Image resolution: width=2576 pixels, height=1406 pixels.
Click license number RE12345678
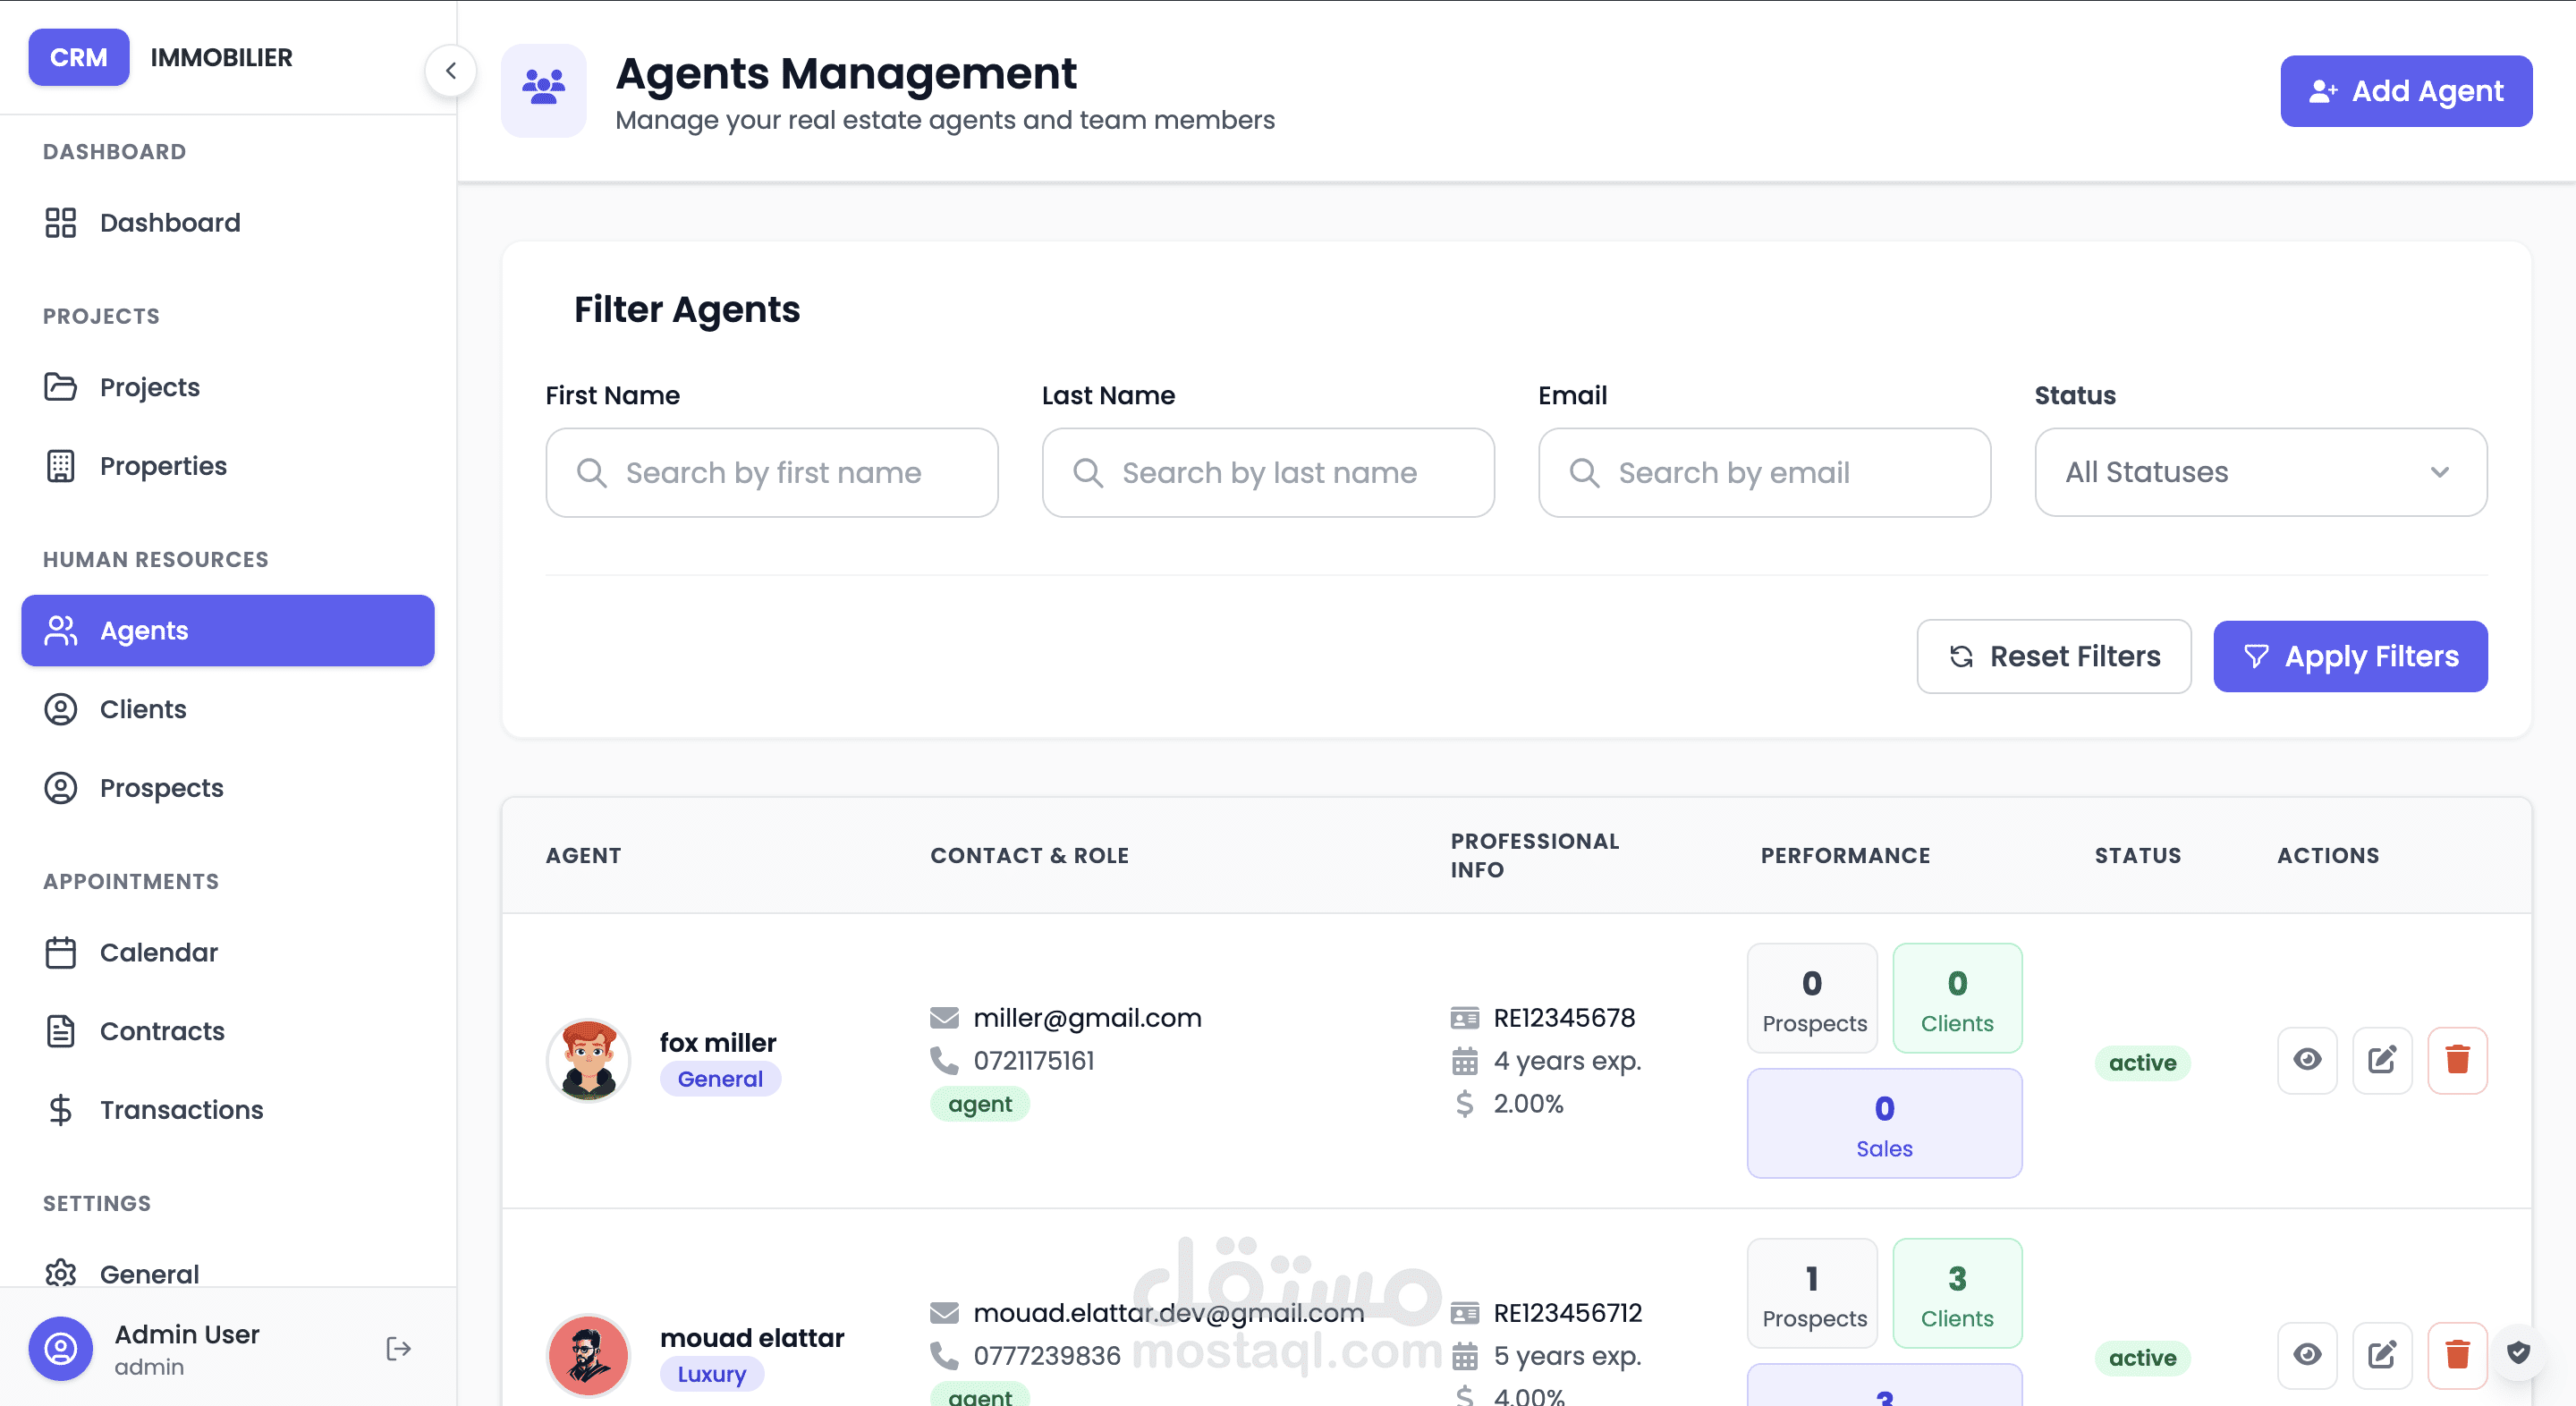point(1564,1018)
